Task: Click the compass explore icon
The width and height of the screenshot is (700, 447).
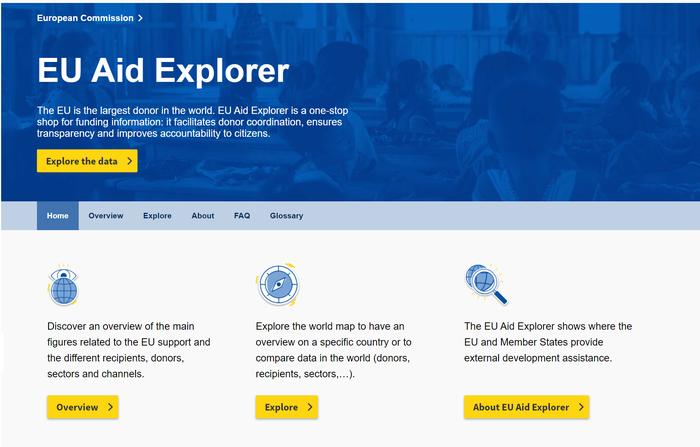Action: [277, 284]
